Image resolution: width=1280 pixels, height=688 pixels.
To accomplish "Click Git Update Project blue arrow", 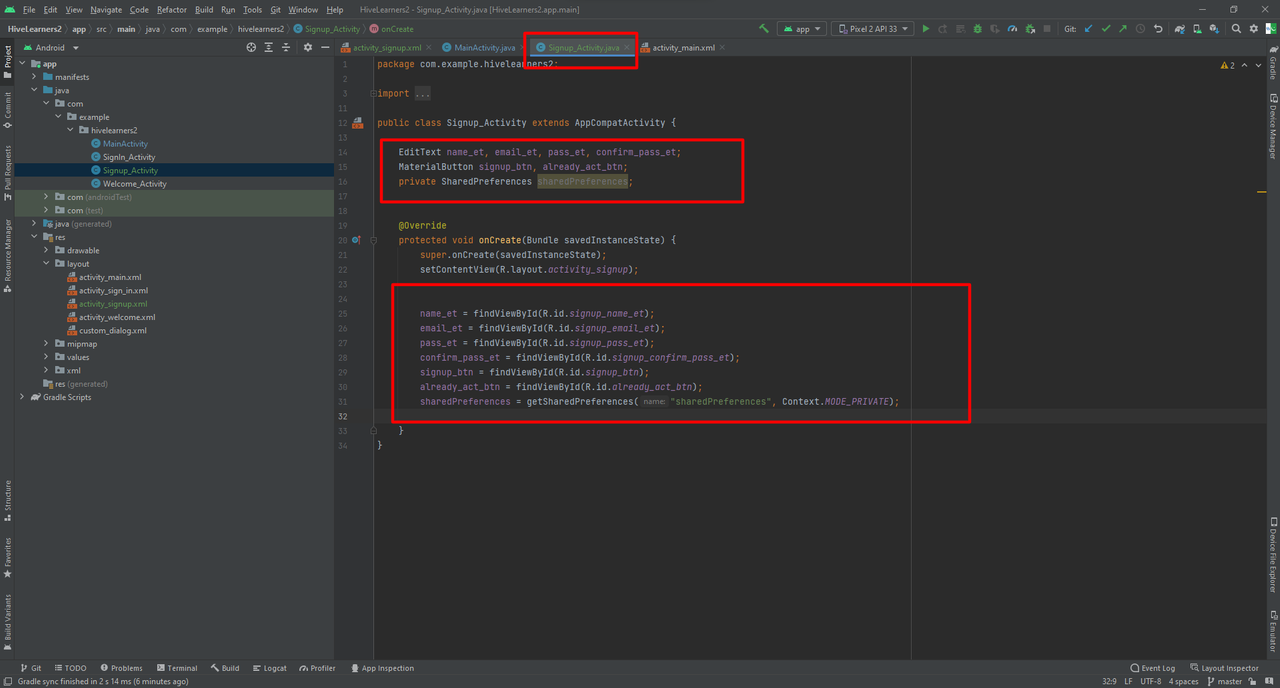I will point(1088,29).
